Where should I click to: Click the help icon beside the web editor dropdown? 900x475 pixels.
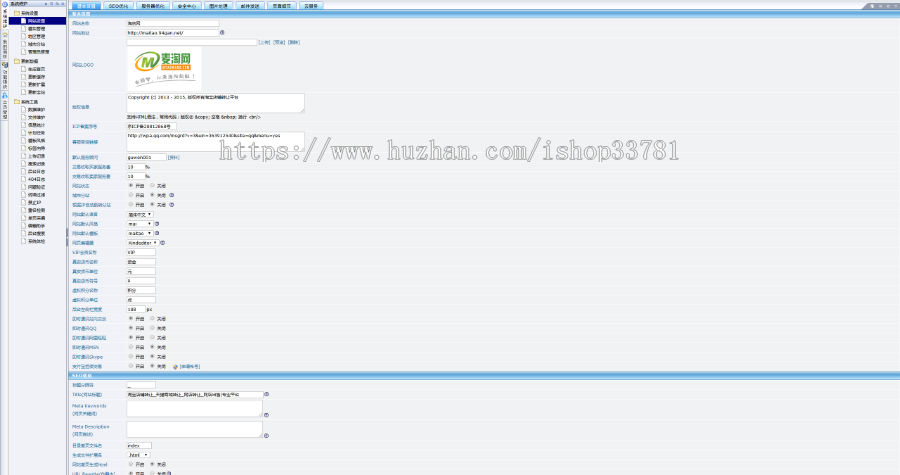tap(162, 243)
